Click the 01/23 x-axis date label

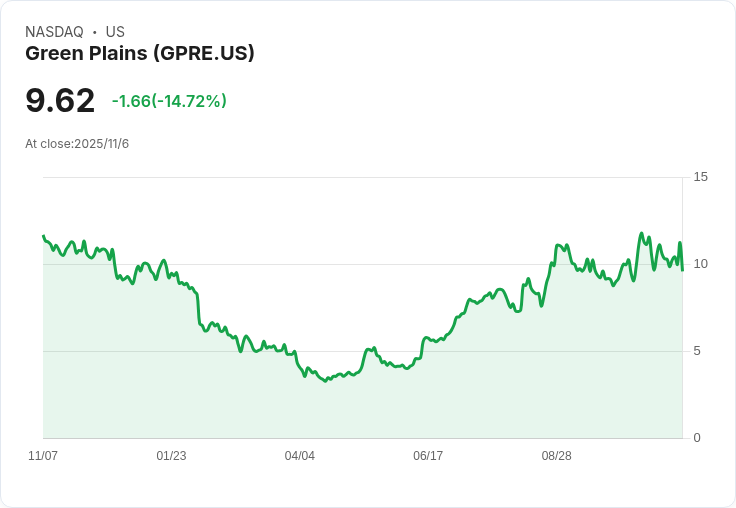[x=171, y=456]
